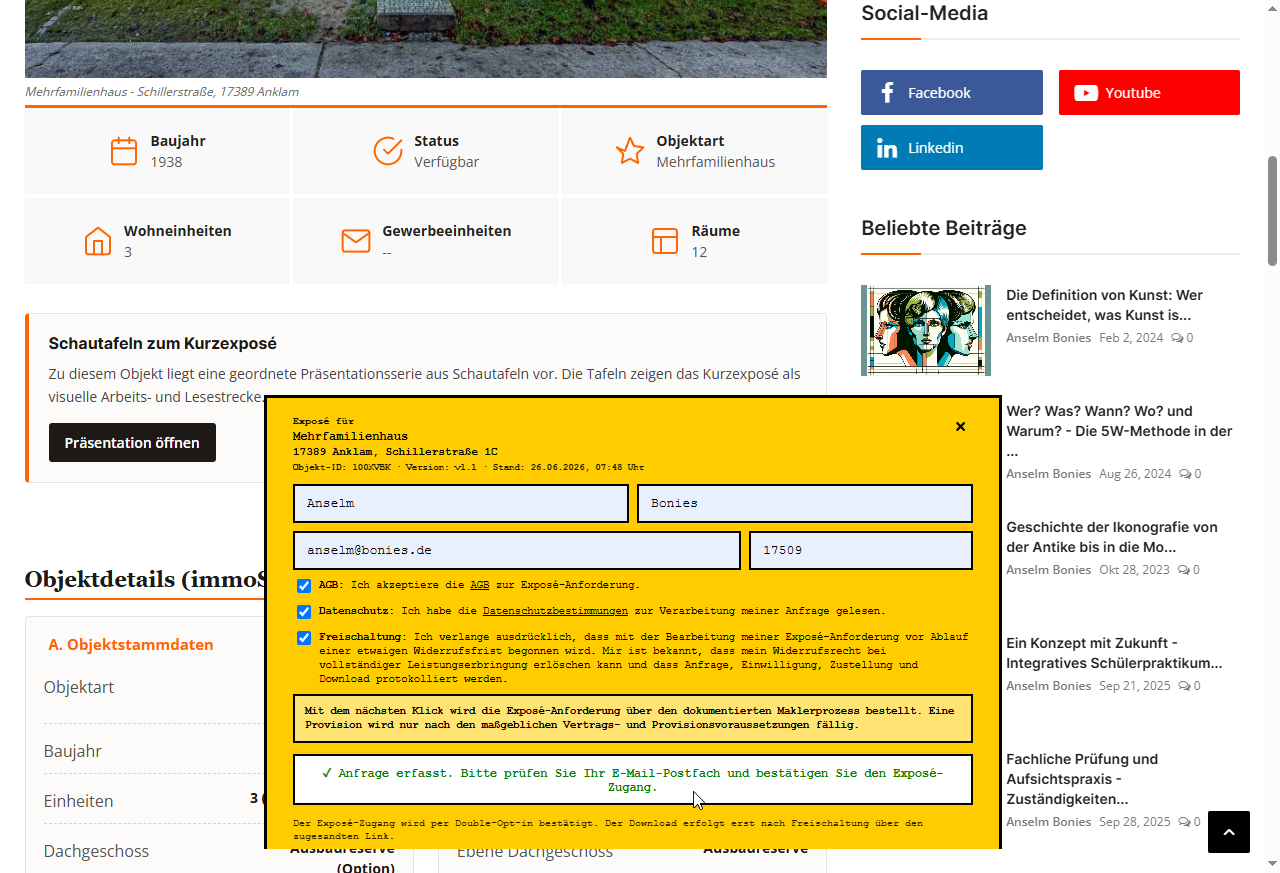Close the Exposé dialog with the X

point(960,426)
